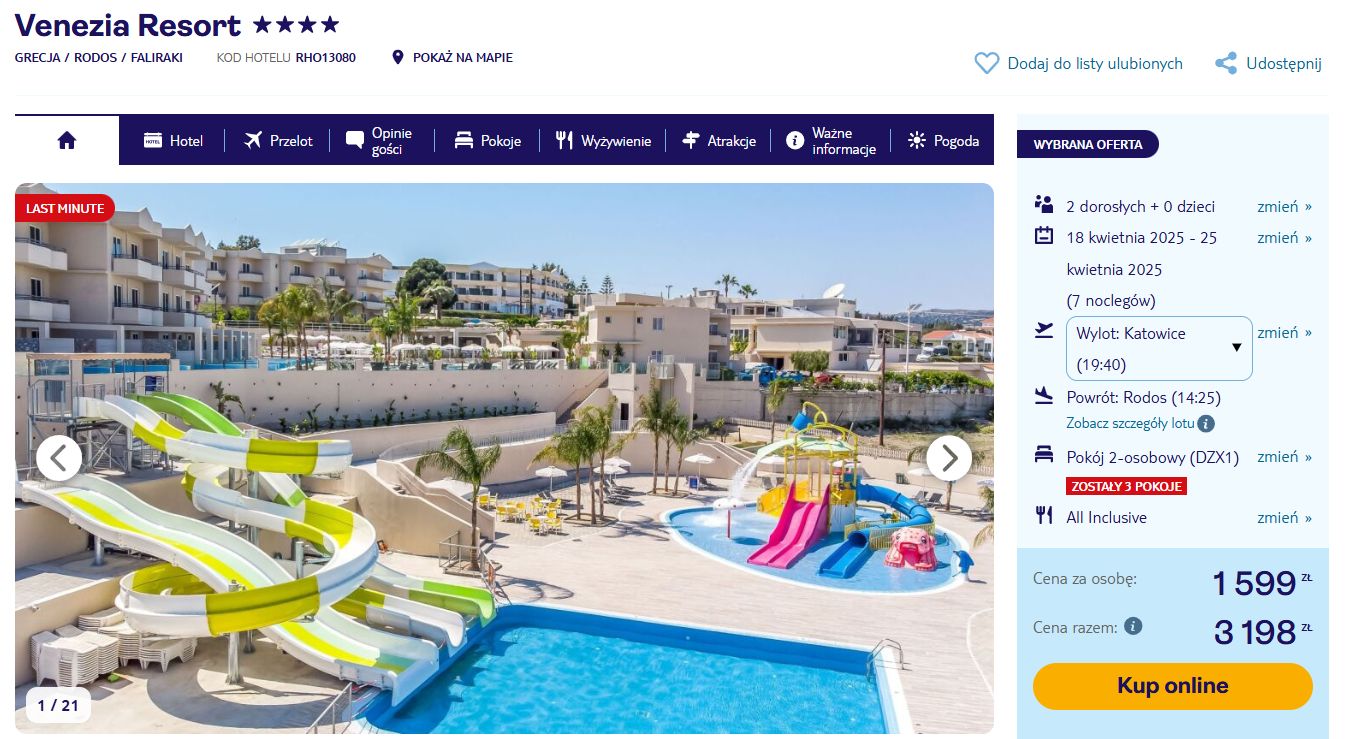This screenshot has height=739, width=1346.
Task: Click the main hotel waterpark photo
Action: (x=504, y=458)
